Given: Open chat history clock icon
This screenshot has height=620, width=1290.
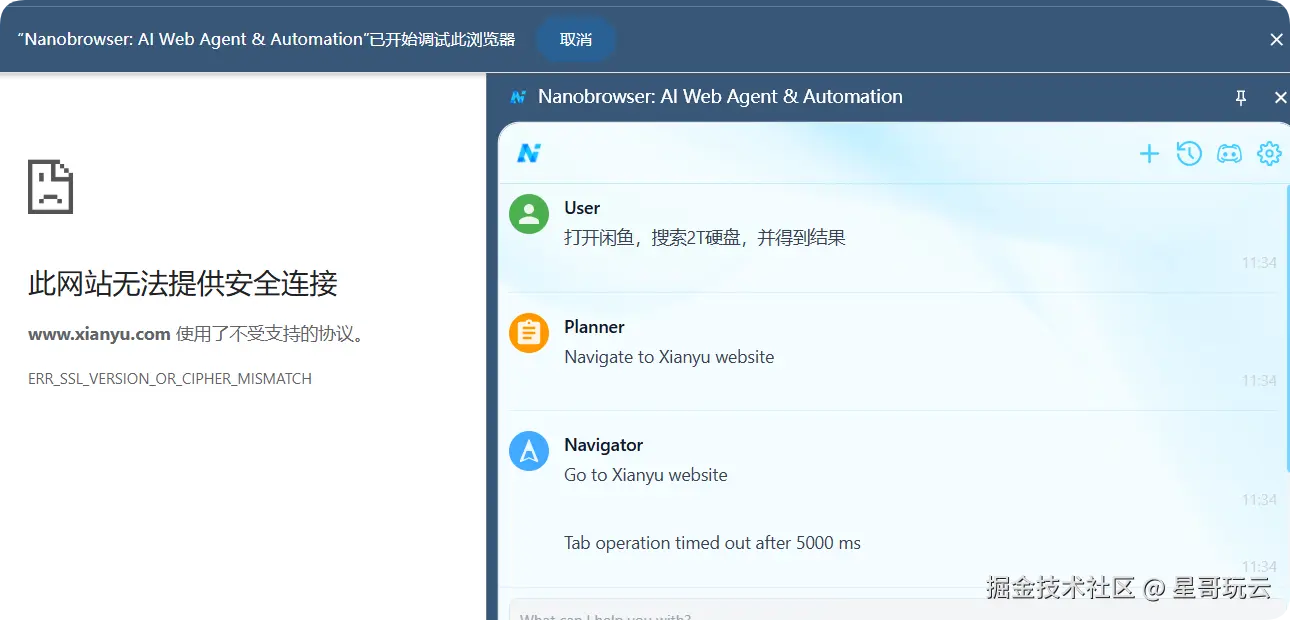Looking at the screenshot, I should coord(1189,154).
